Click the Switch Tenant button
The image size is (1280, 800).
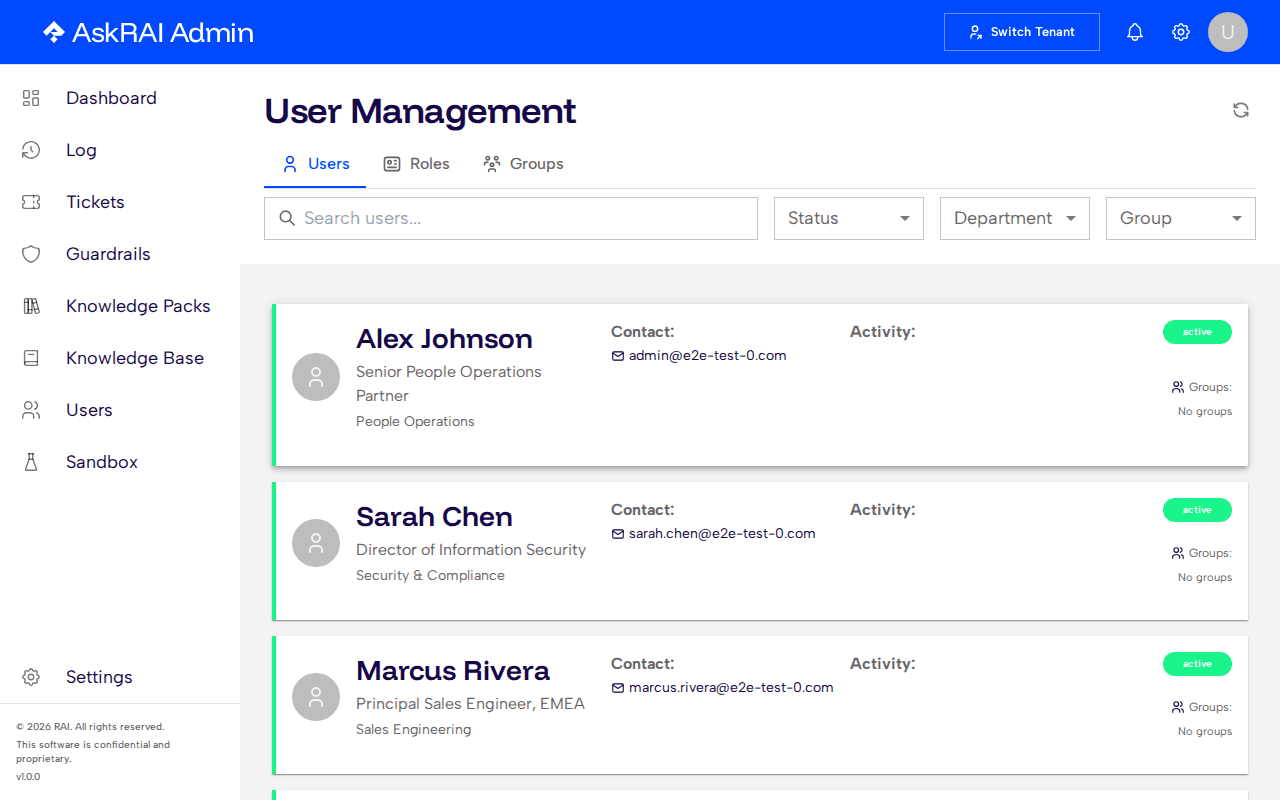click(x=1022, y=32)
